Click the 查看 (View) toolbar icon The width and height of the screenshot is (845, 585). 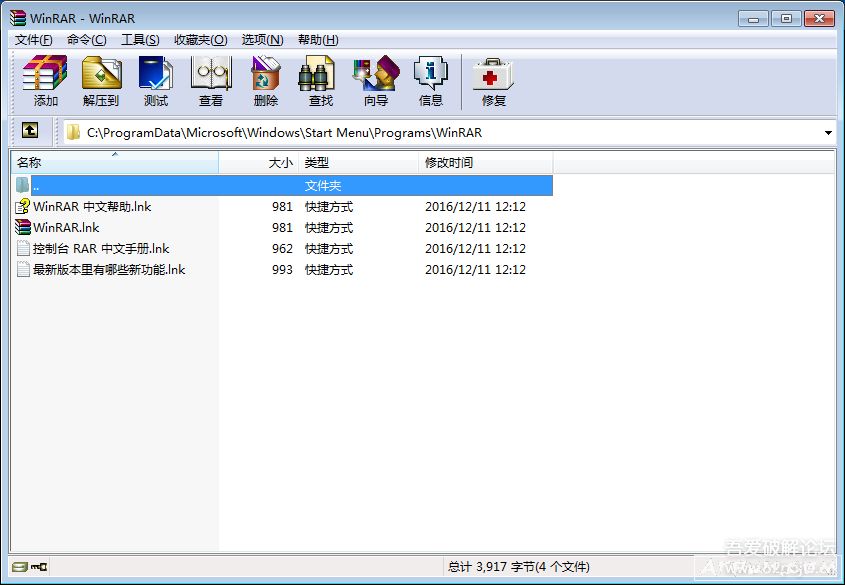coord(211,73)
